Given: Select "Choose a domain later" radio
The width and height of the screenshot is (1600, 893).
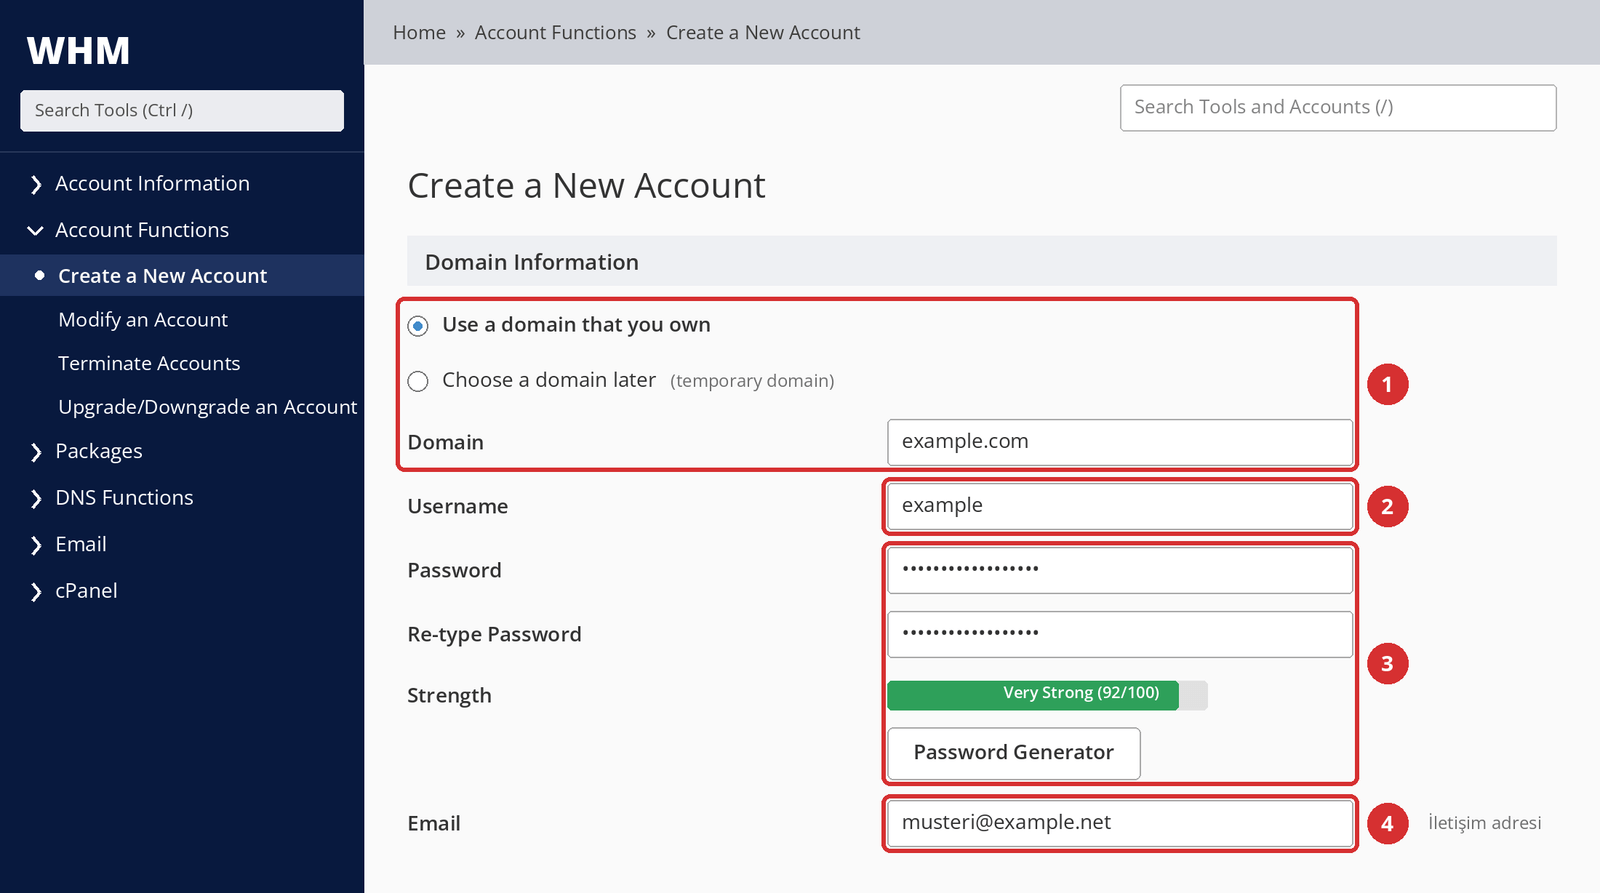Looking at the screenshot, I should click(x=418, y=381).
